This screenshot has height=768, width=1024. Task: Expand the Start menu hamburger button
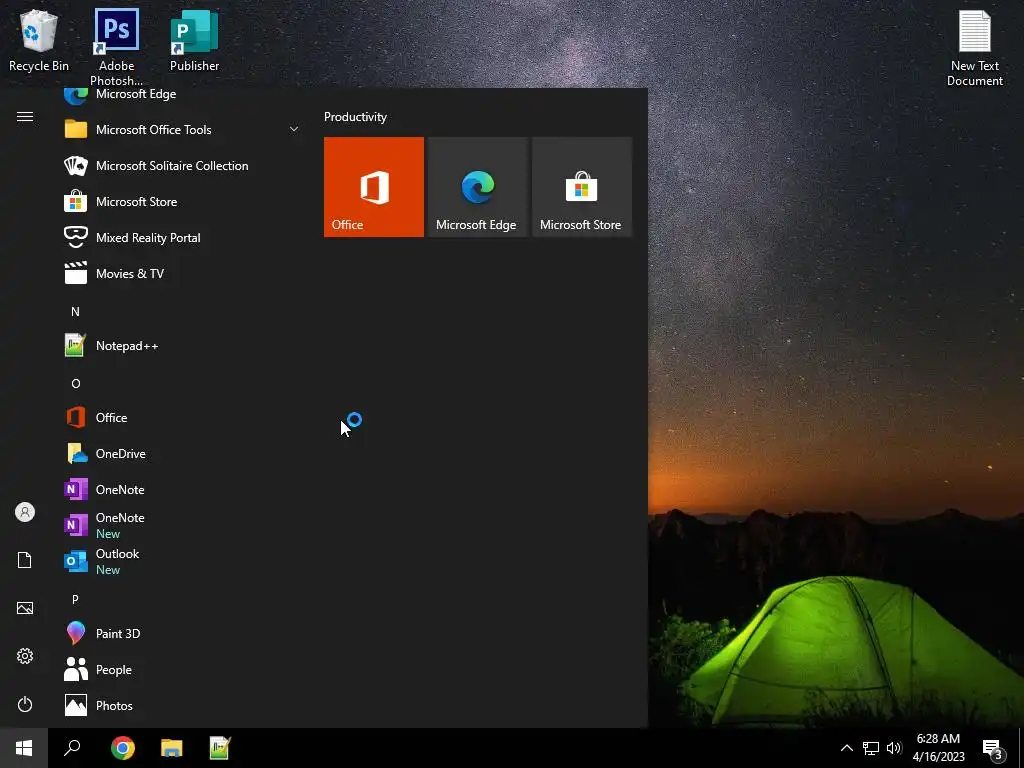tap(25, 116)
